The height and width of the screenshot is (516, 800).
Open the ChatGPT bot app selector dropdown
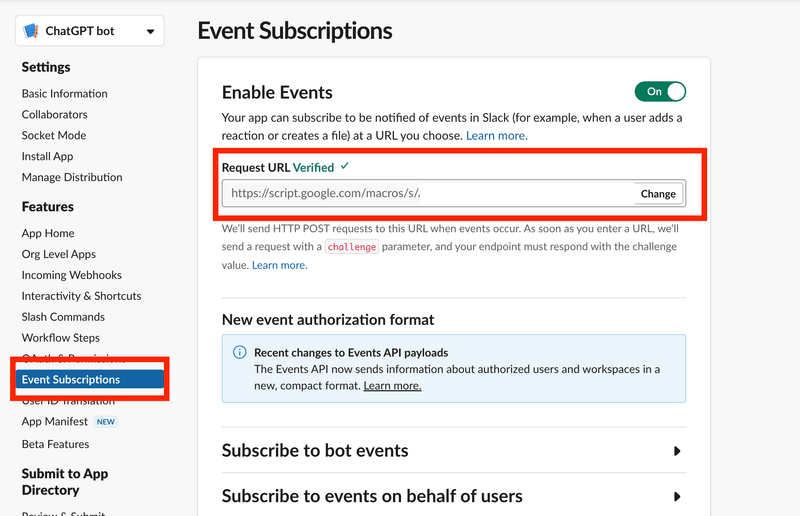90,31
